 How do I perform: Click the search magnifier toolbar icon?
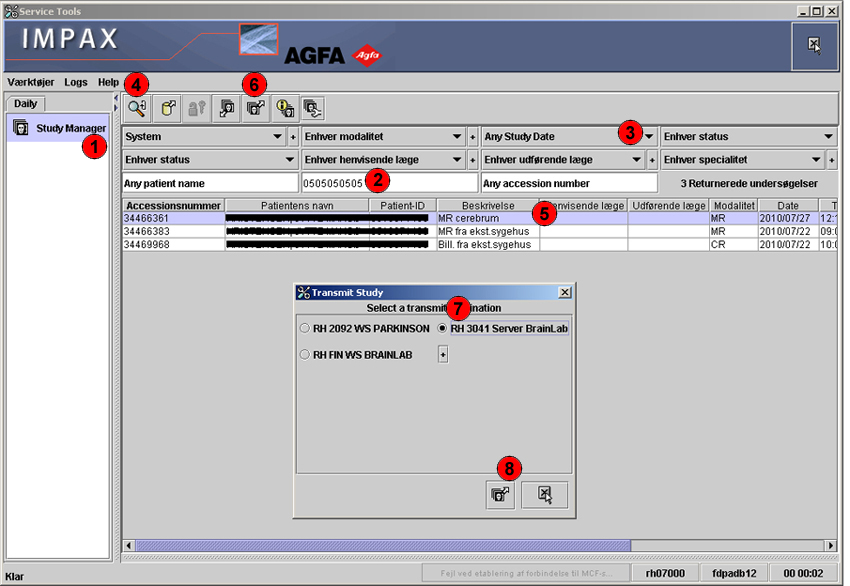(x=137, y=108)
